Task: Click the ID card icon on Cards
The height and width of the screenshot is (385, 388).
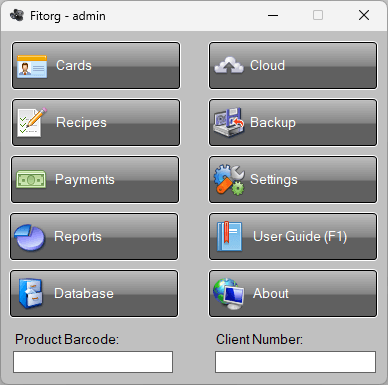Action: (32, 67)
